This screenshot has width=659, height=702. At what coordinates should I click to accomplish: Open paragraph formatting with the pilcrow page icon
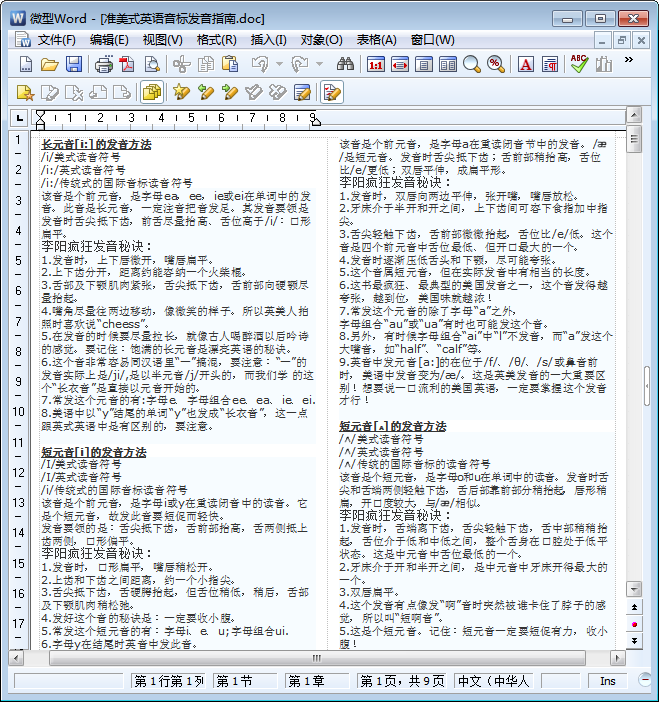point(550,64)
